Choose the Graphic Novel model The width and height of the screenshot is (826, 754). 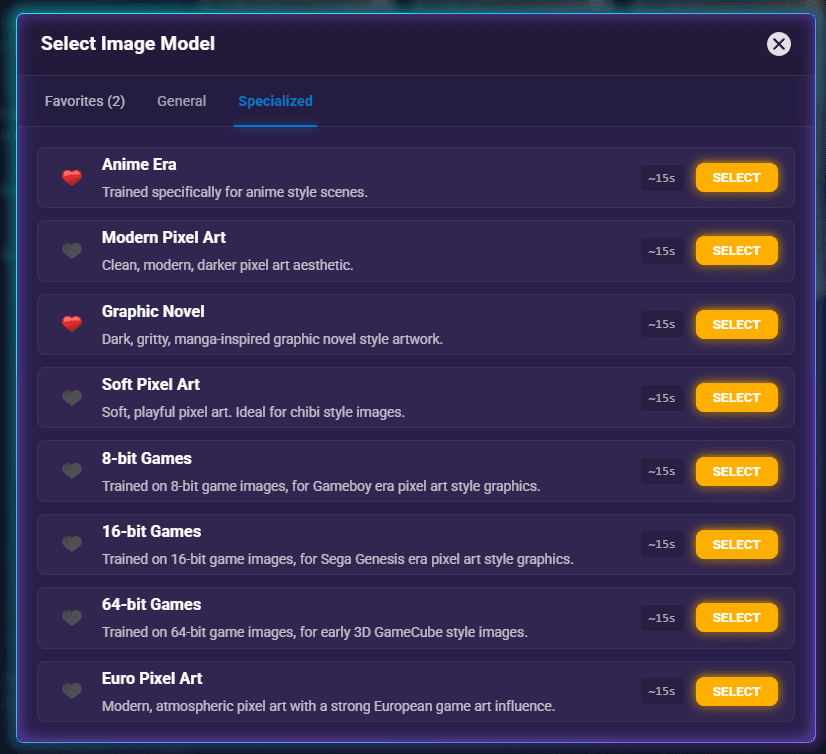(x=736, y=324)
